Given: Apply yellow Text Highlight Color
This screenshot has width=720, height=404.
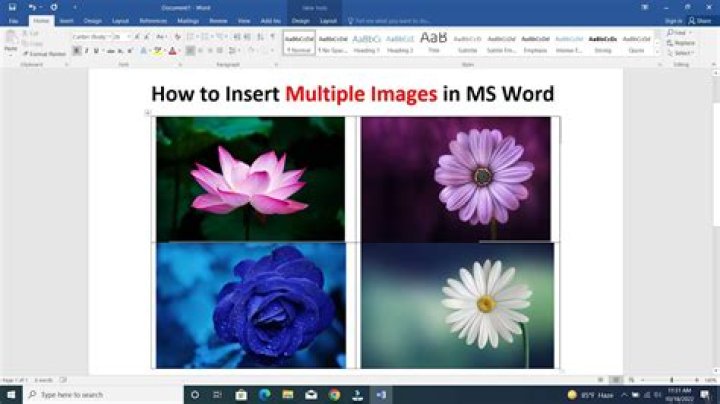Looking at the screenshot, I should [x=158, y=50].
